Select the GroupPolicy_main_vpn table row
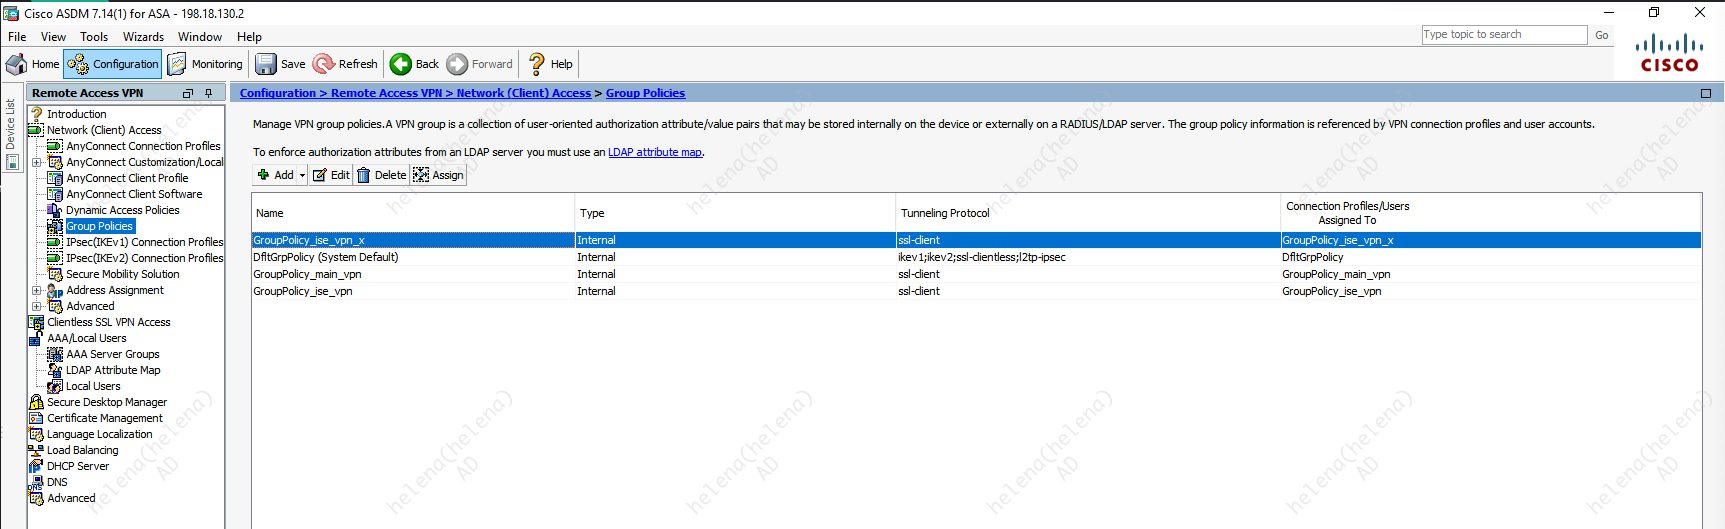Viewport: 1725px width, 529px height. pos(308,274)
